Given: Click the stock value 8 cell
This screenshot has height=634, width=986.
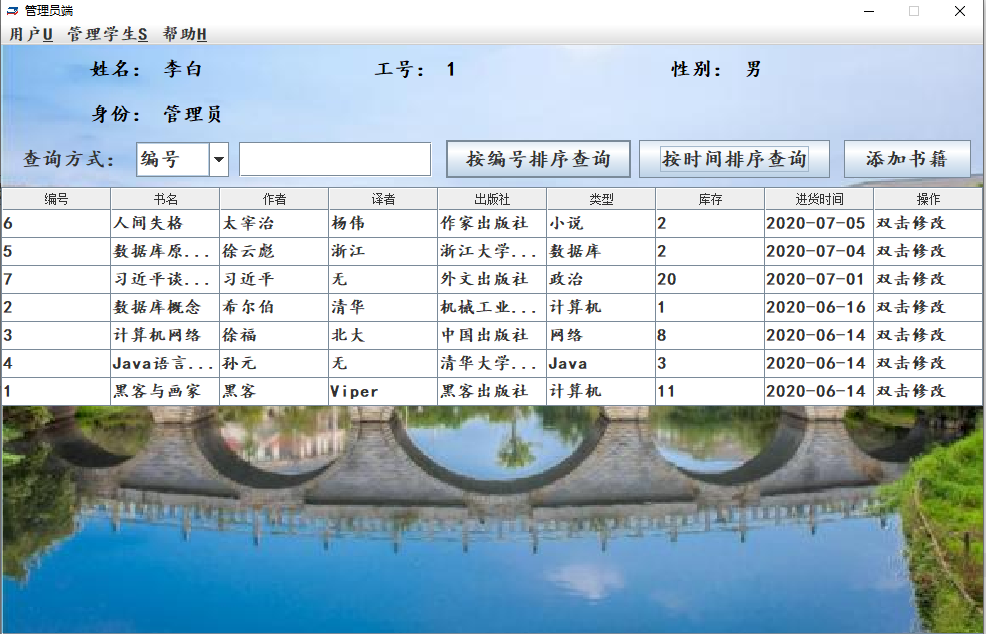Looking at the screenshot, I should [x=710, y=335].
